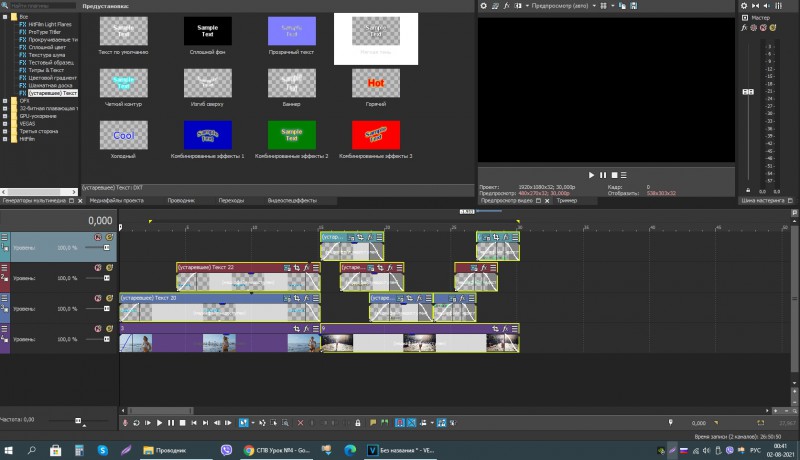Click the record button in transport bar
The height and width of the screenshot is (460, 800).
coord(125,423)
